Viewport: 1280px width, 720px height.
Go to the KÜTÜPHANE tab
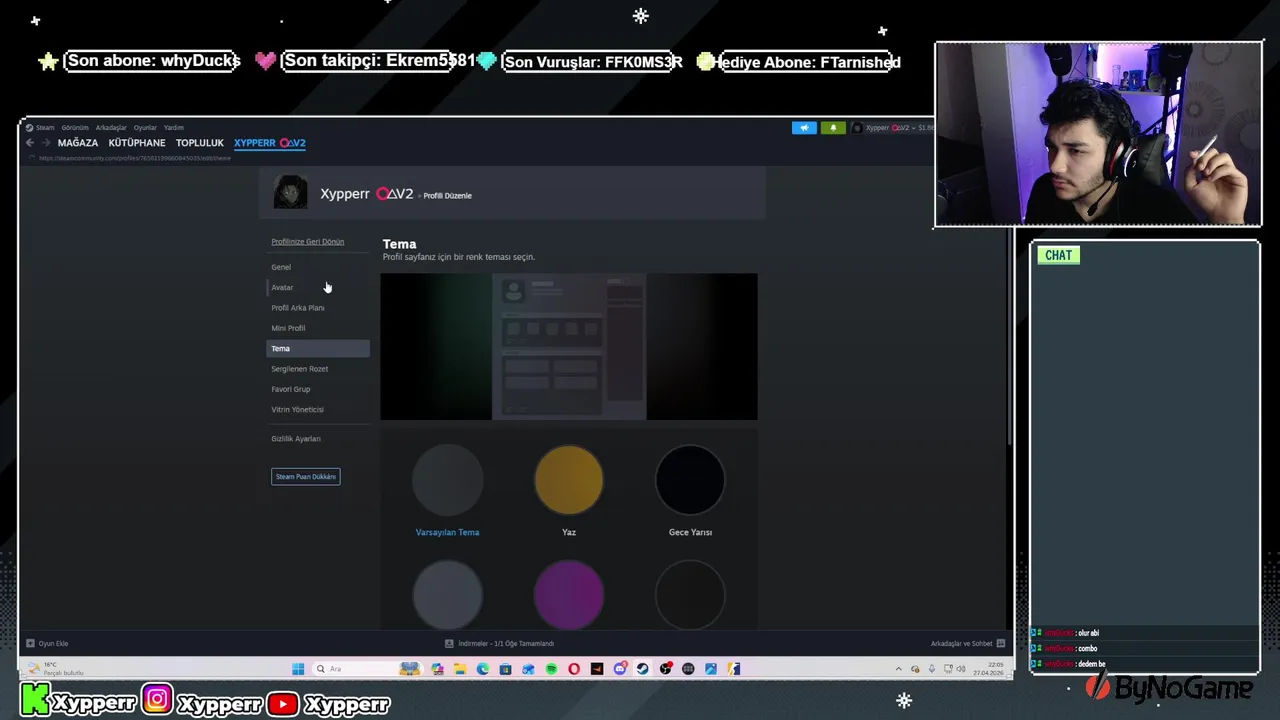pyautogui.click(x=137, y=143)
